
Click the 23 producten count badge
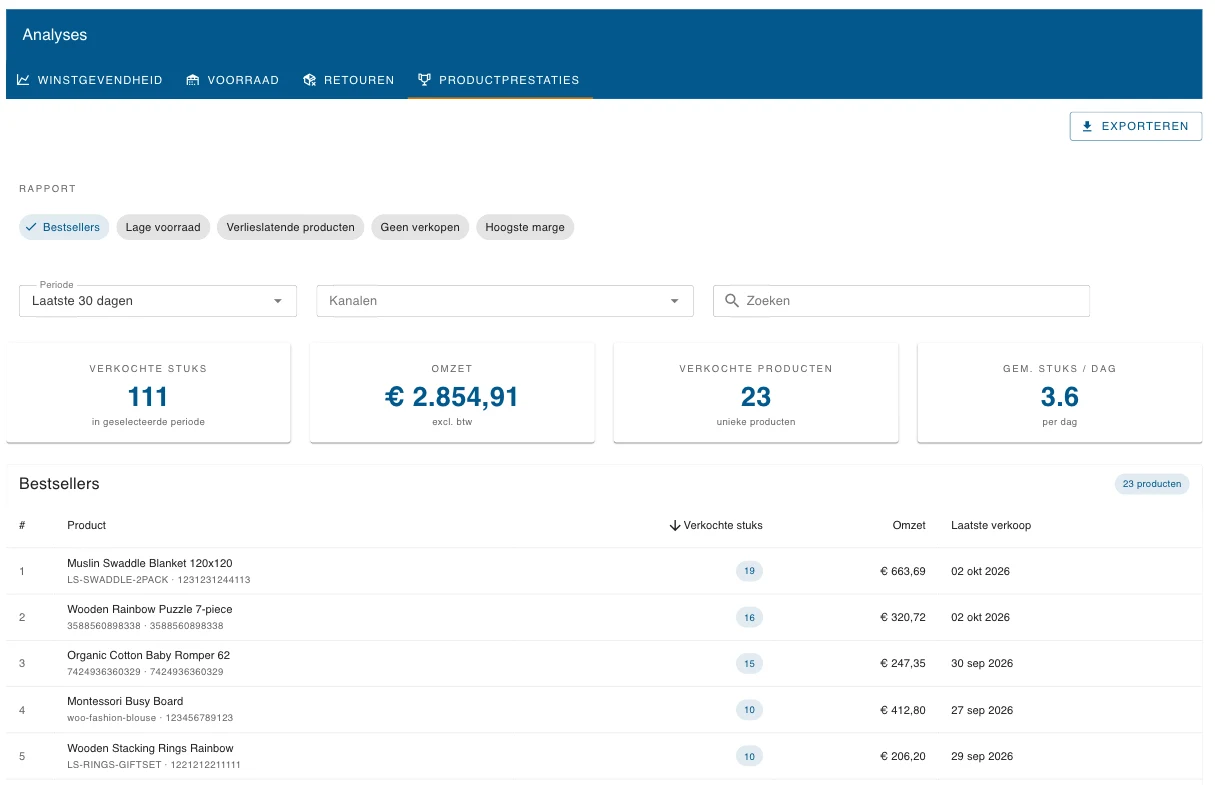point(1152,484)
